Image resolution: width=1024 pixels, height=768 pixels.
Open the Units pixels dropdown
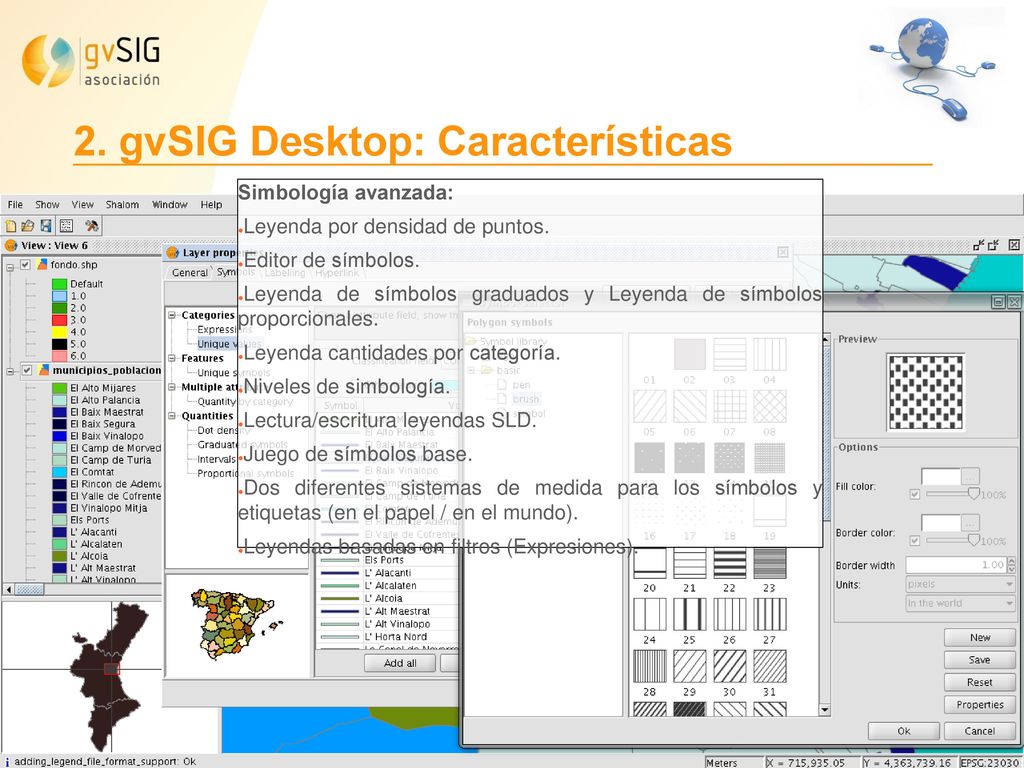960,584
